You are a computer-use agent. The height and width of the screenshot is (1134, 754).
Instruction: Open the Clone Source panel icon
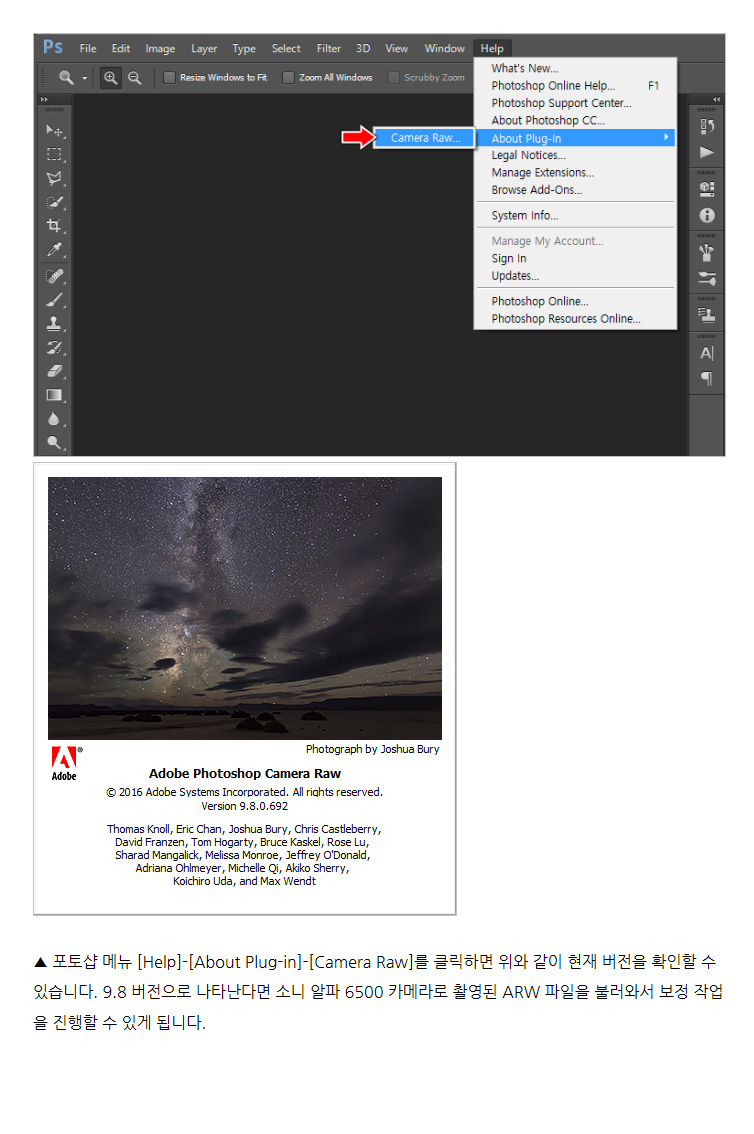coord(707,315)
